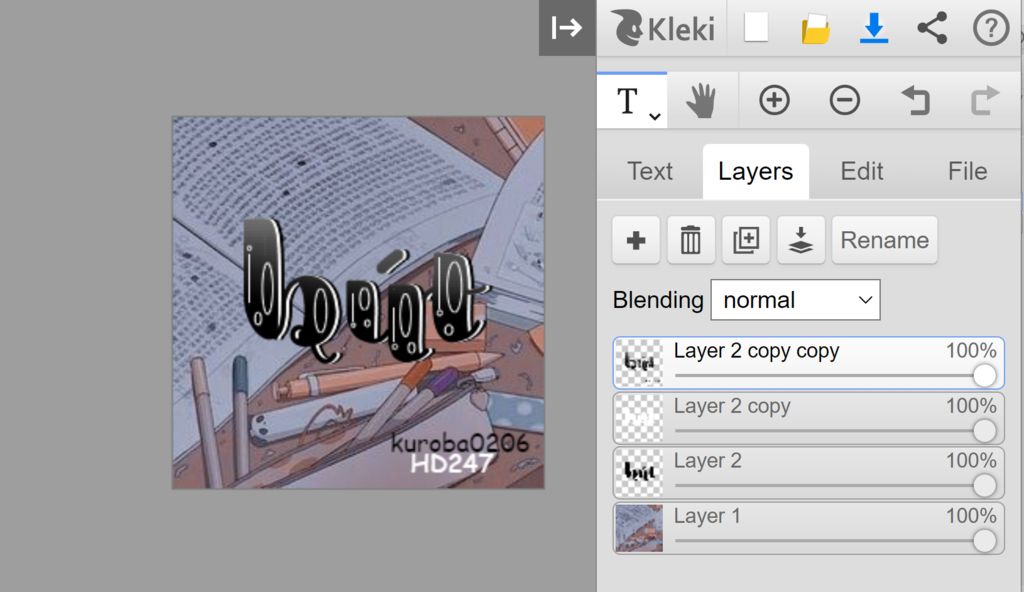Zoom out with minus icon

coord(844,101)
